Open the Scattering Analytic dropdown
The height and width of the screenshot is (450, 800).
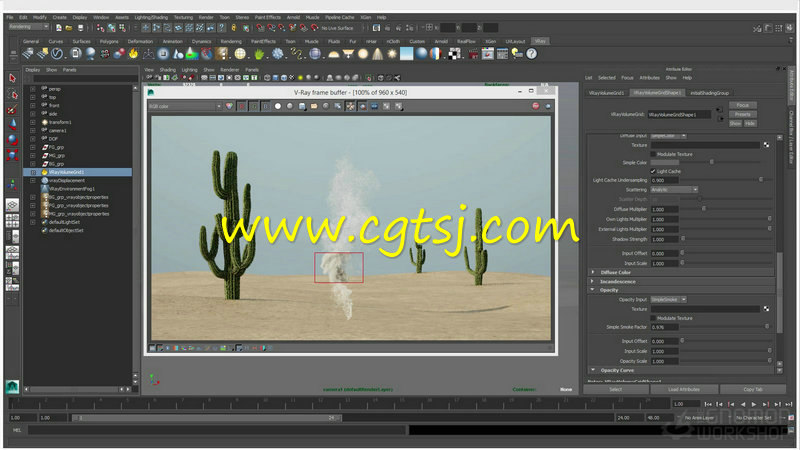click(674, 189)
